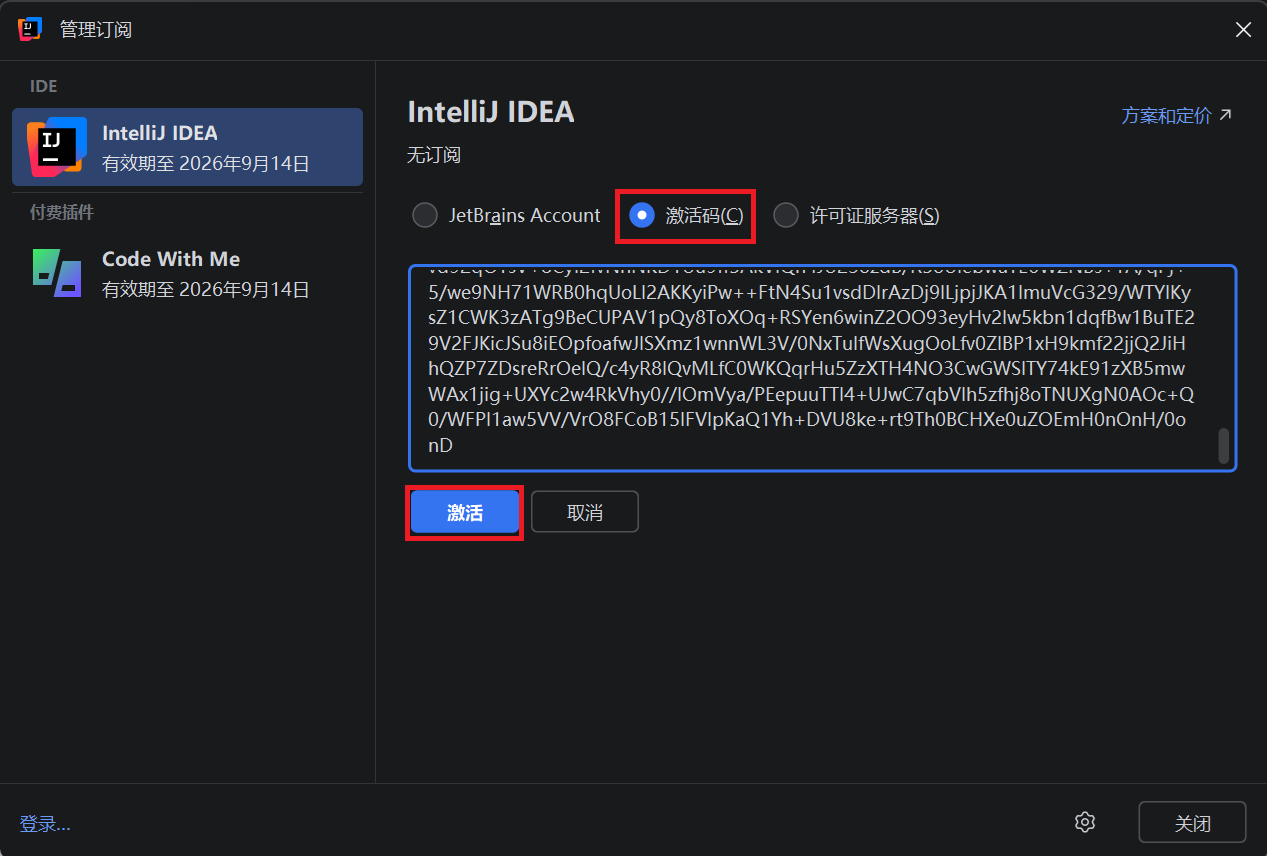Click 有效期至 2026年9月14日 under Code With Me
The height and width of the screenshot is (856, 1267).
pos(206,290)
